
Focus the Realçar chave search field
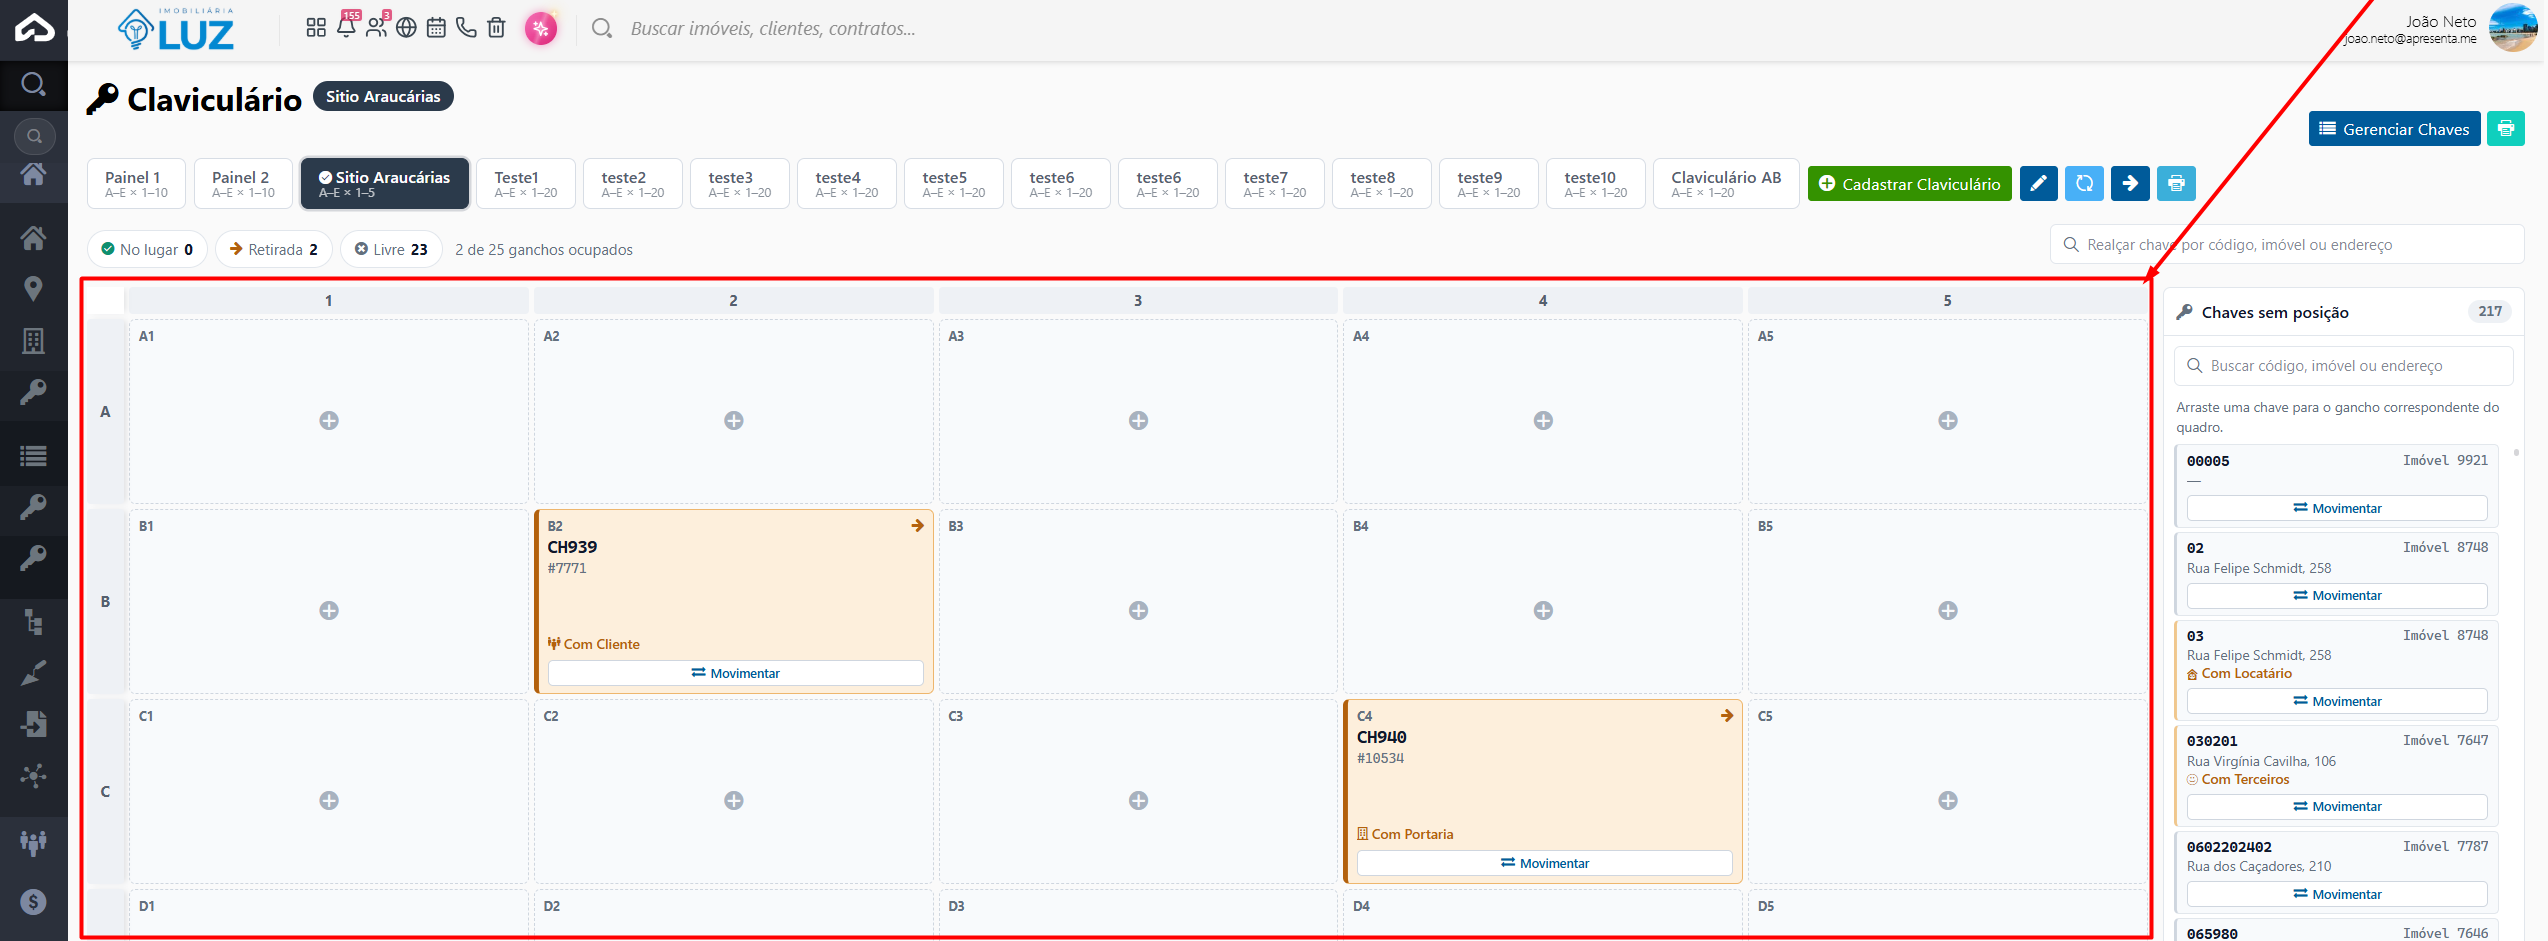(x=2287, y=245)
